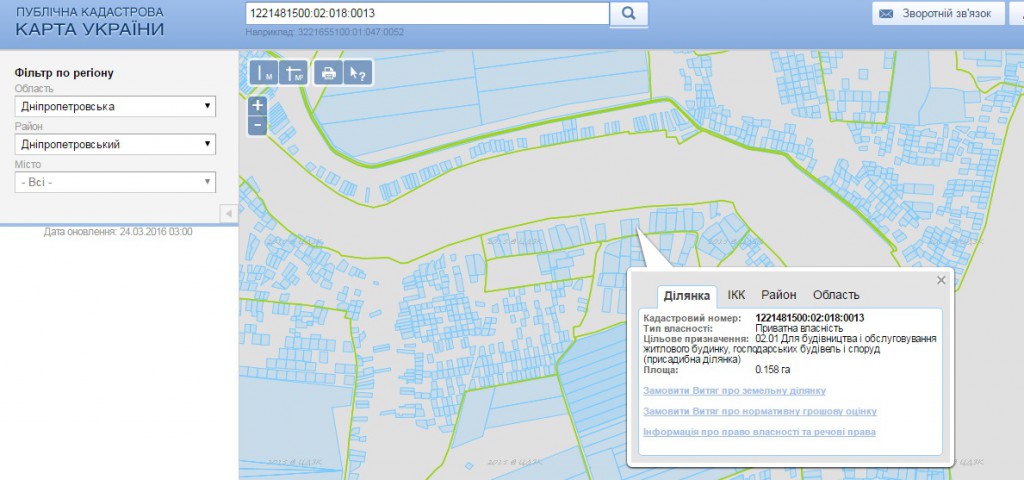Open the Район tab in popup
1024x480 pixels.
tap(778, 295)
